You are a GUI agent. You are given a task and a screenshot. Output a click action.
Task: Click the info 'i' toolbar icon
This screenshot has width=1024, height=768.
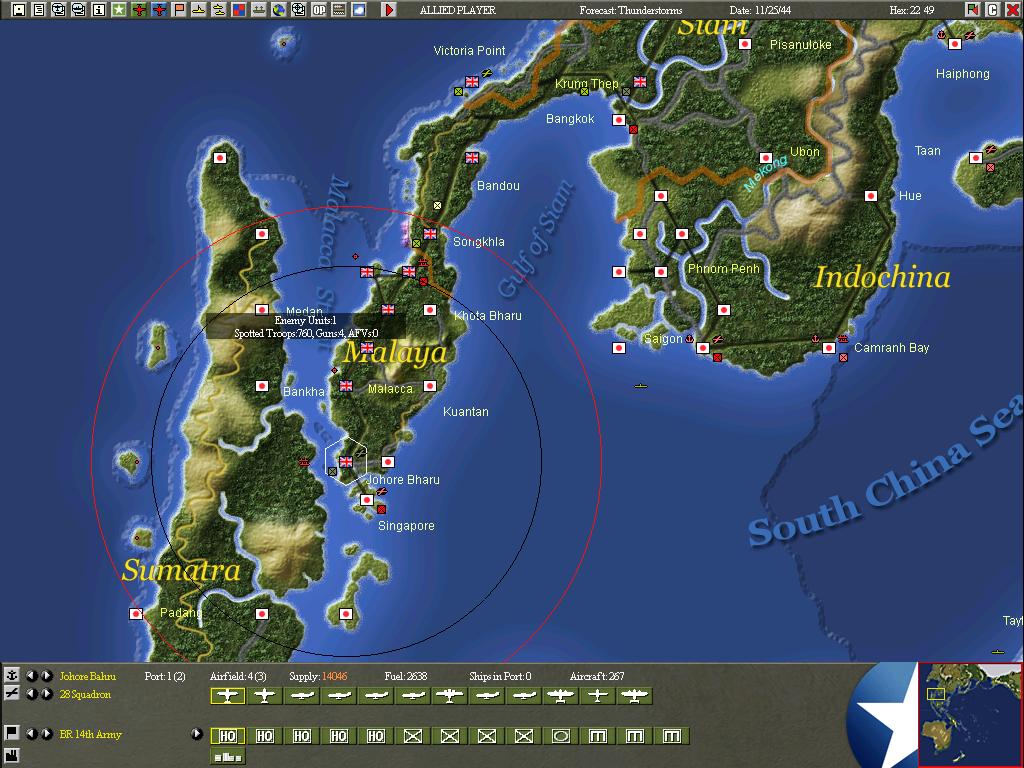99,10
